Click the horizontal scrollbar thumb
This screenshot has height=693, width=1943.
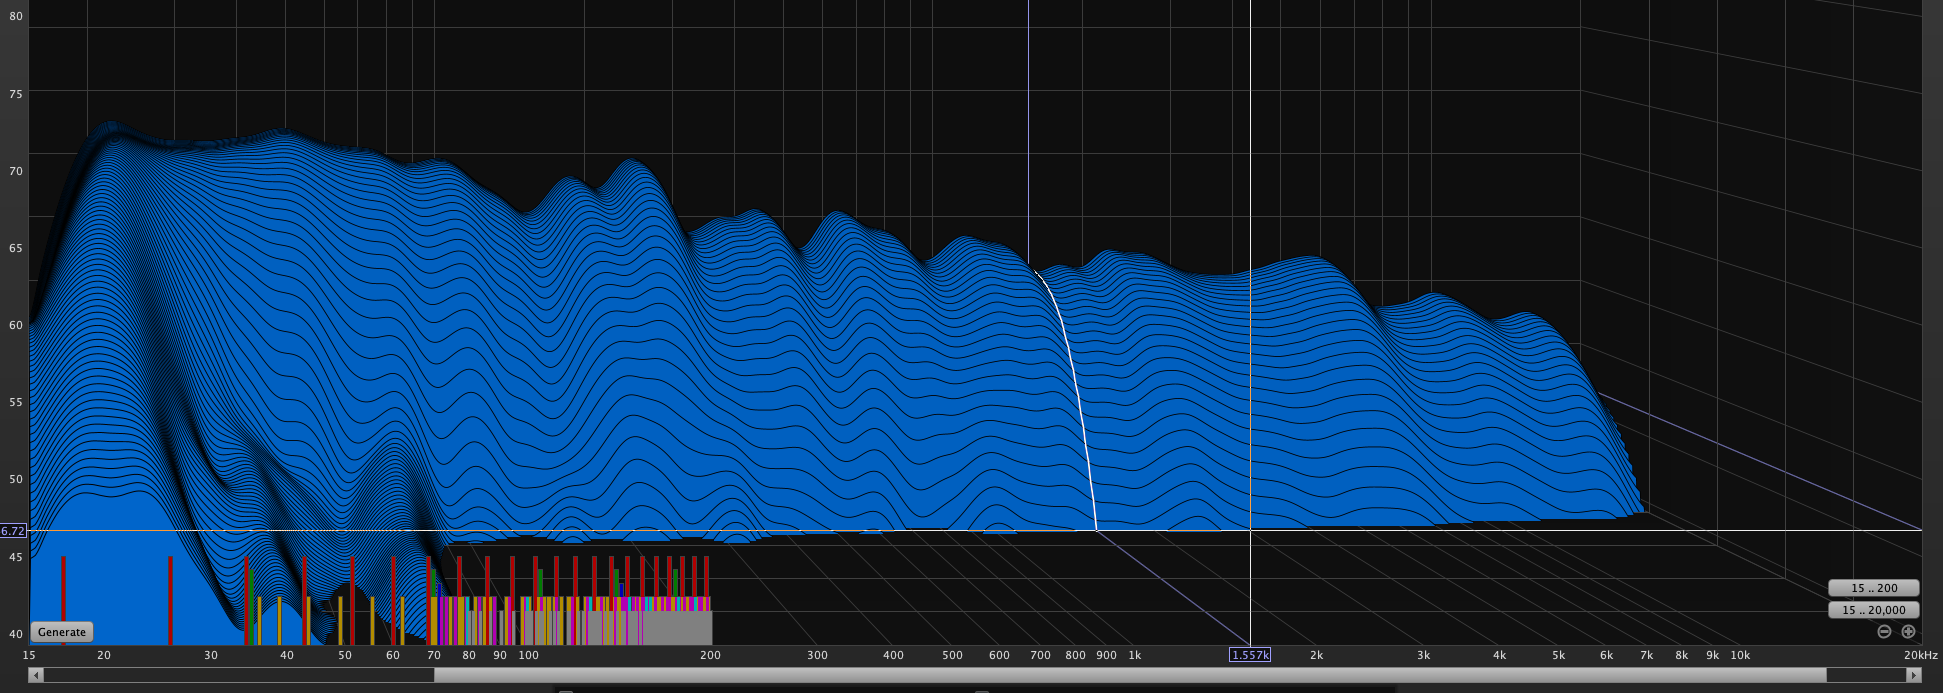[1130, 676]
